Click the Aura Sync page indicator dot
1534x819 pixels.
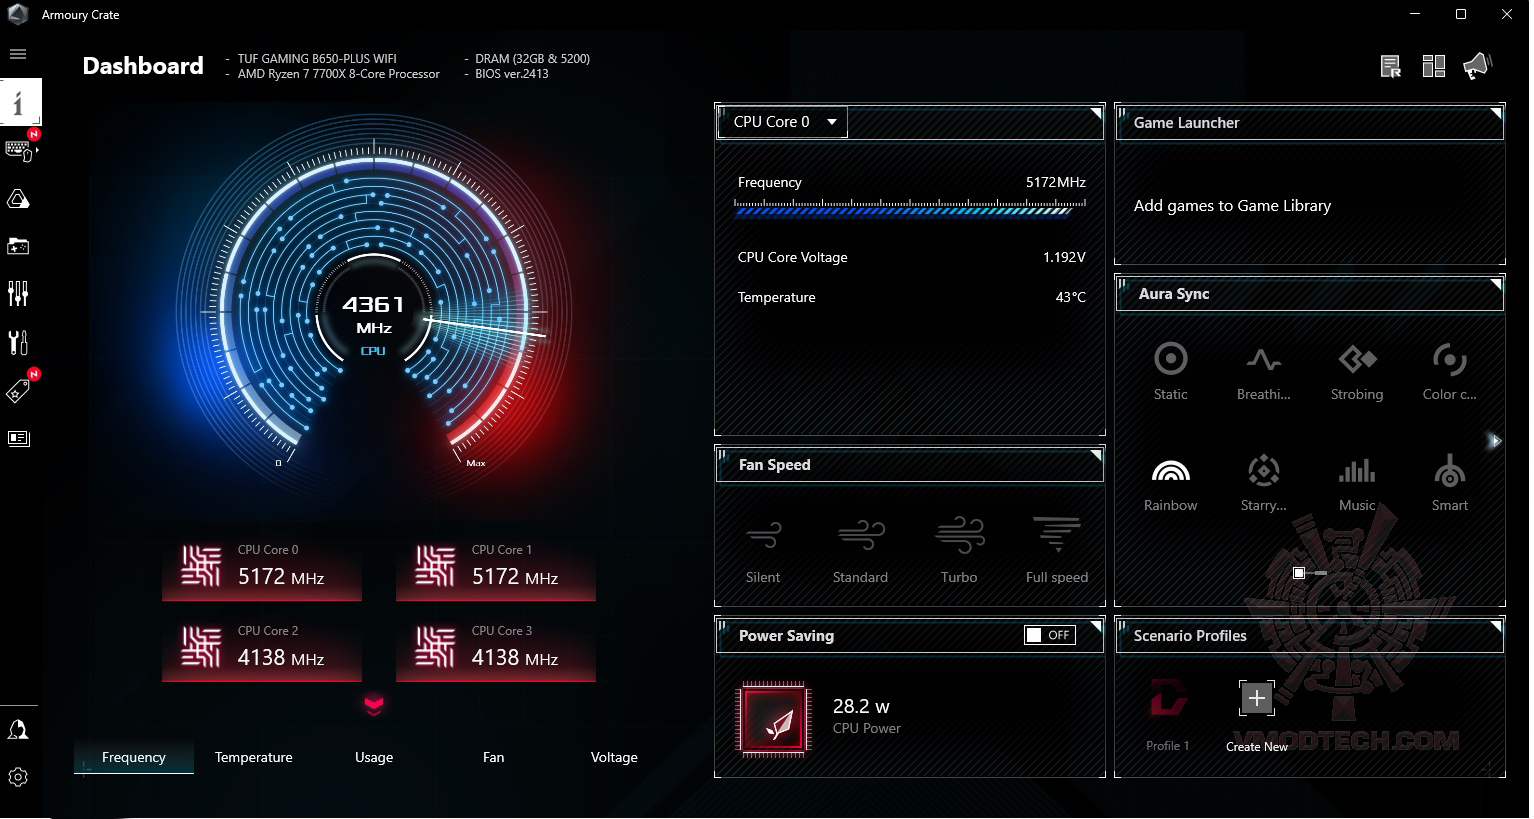coord(1298,573)
